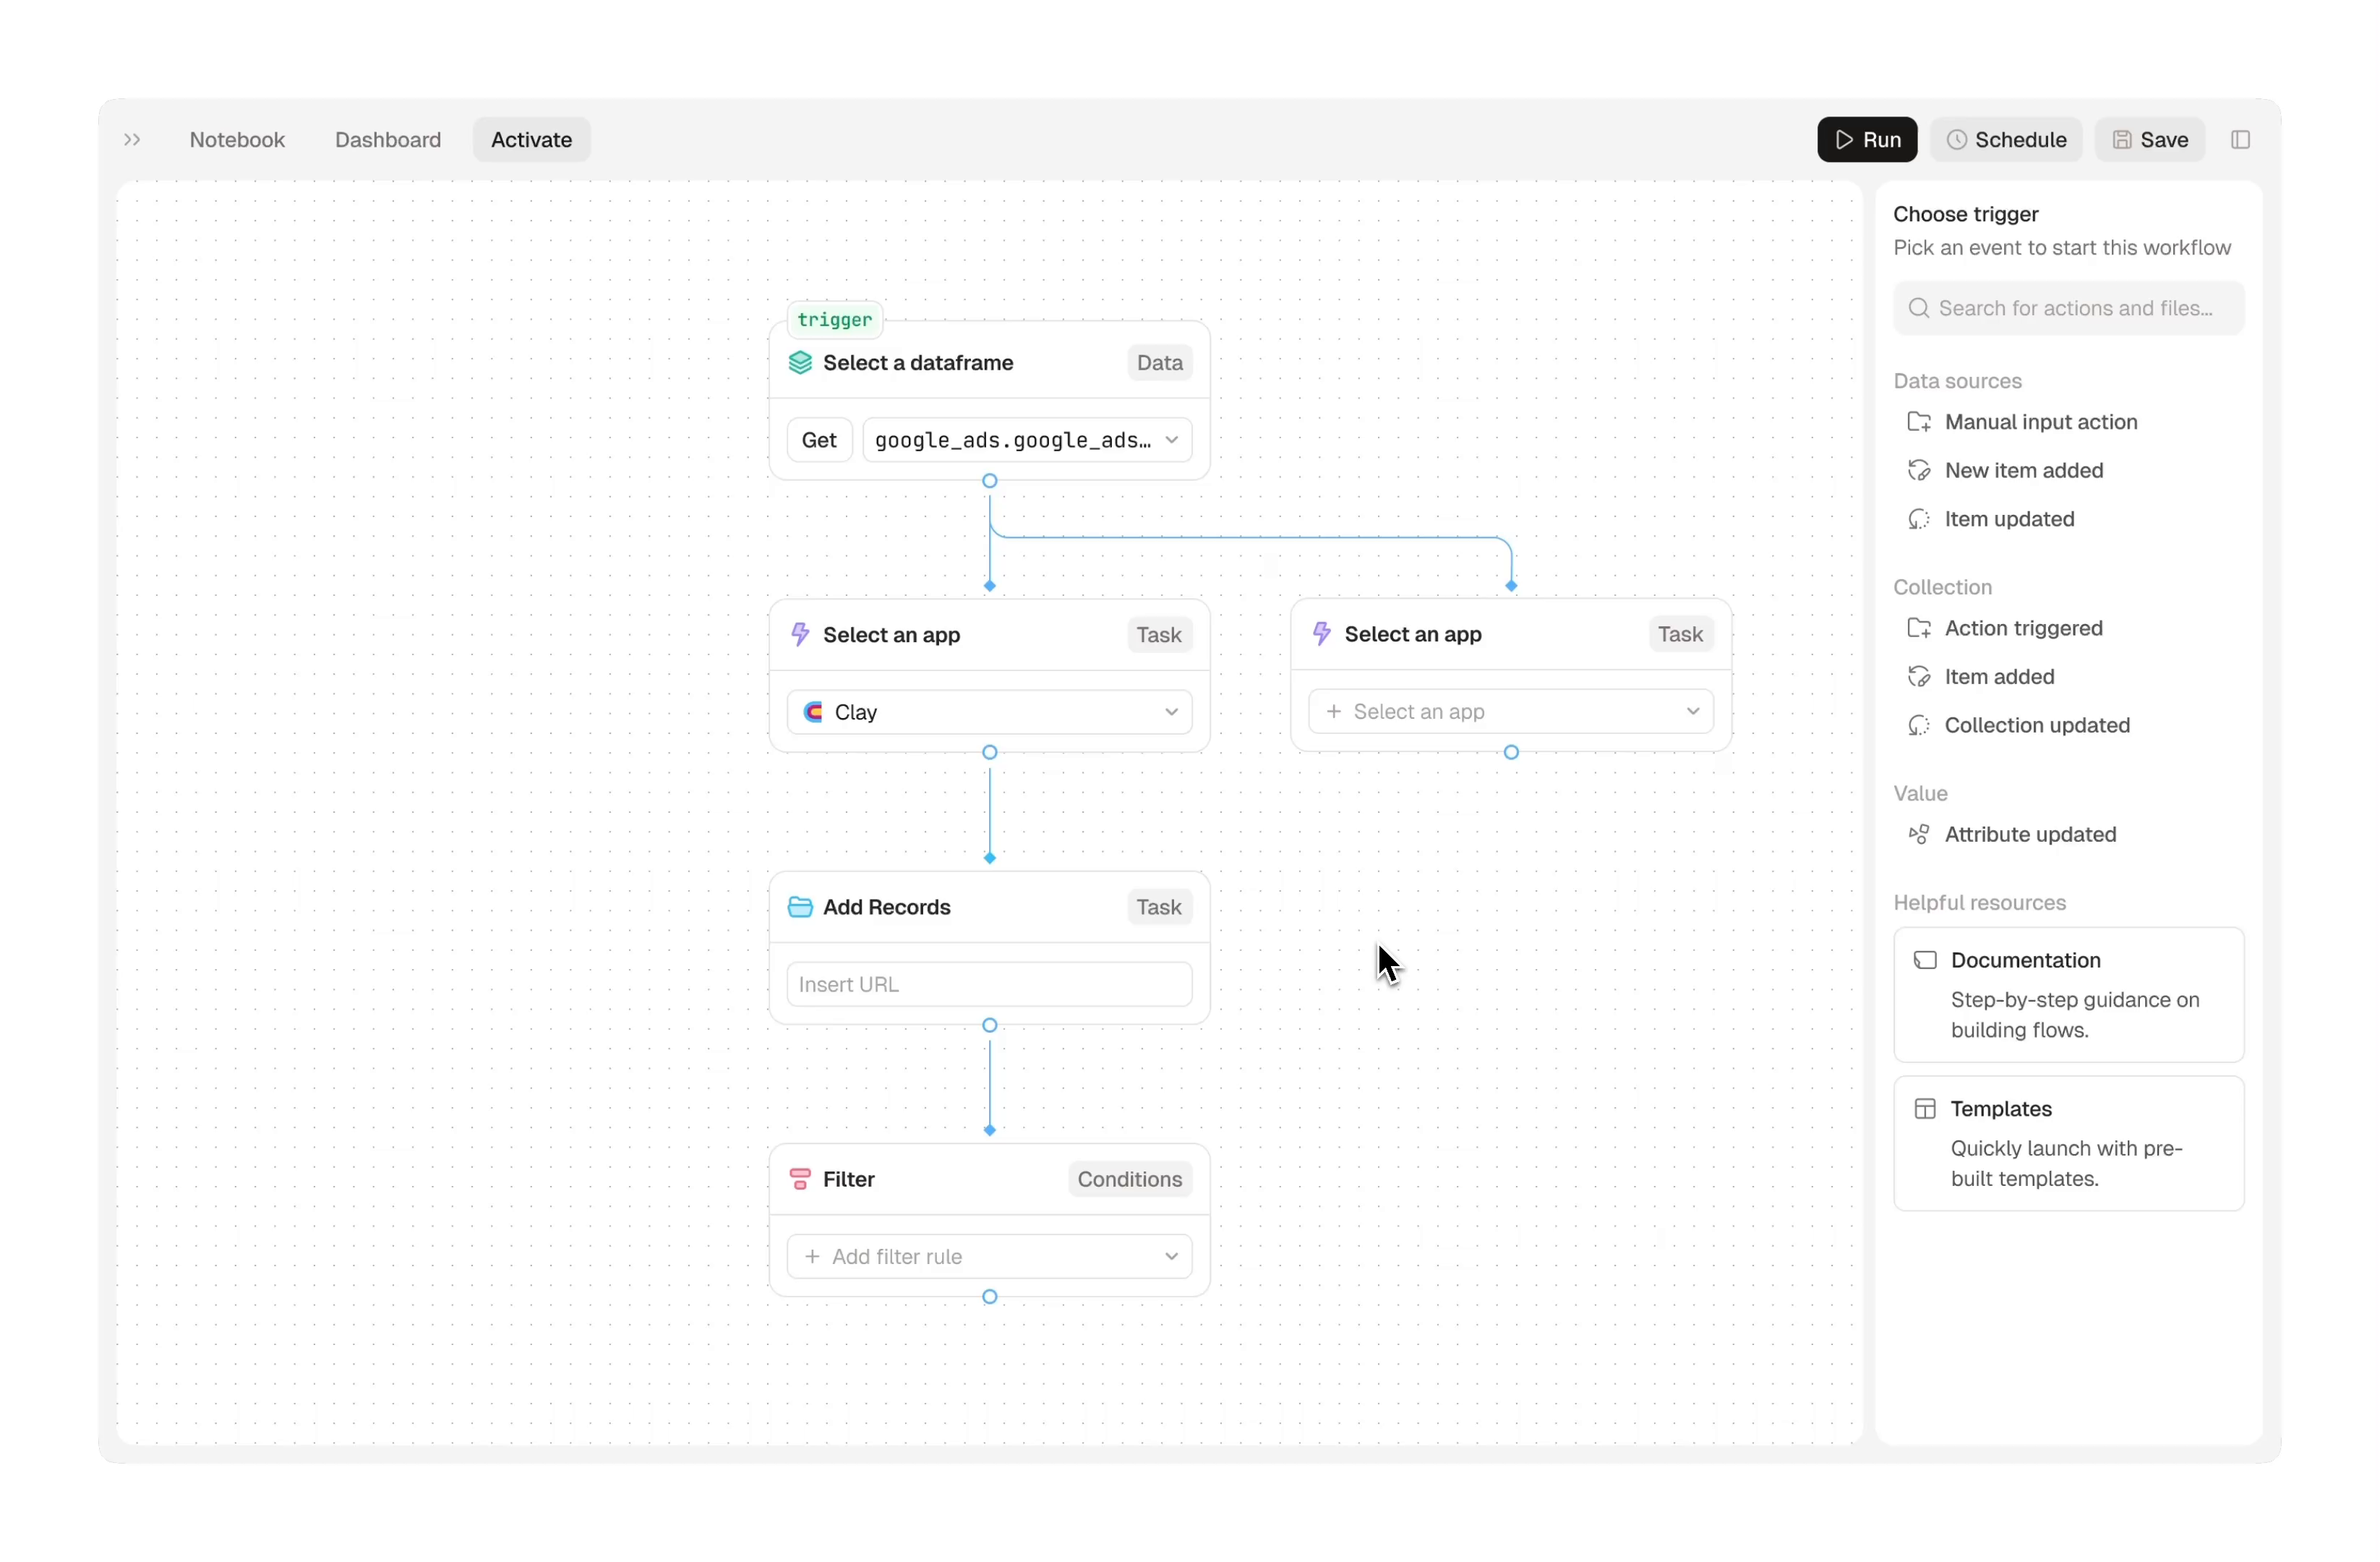Click the dataframe stack icon on trigger node
The width and height of the screenshot is (2380, 1562).
pyautogui.click(x=800, y=363)
